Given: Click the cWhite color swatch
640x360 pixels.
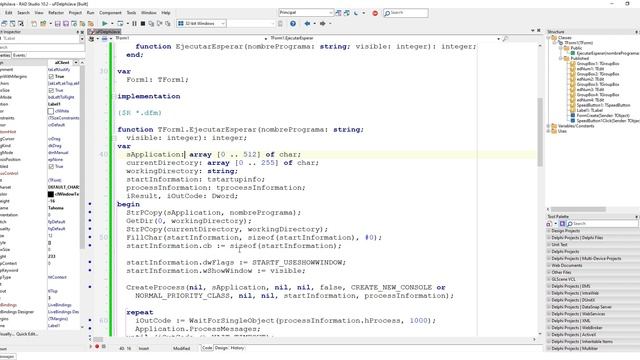Looking at the screenshot, I should click(x=51, y=111).
